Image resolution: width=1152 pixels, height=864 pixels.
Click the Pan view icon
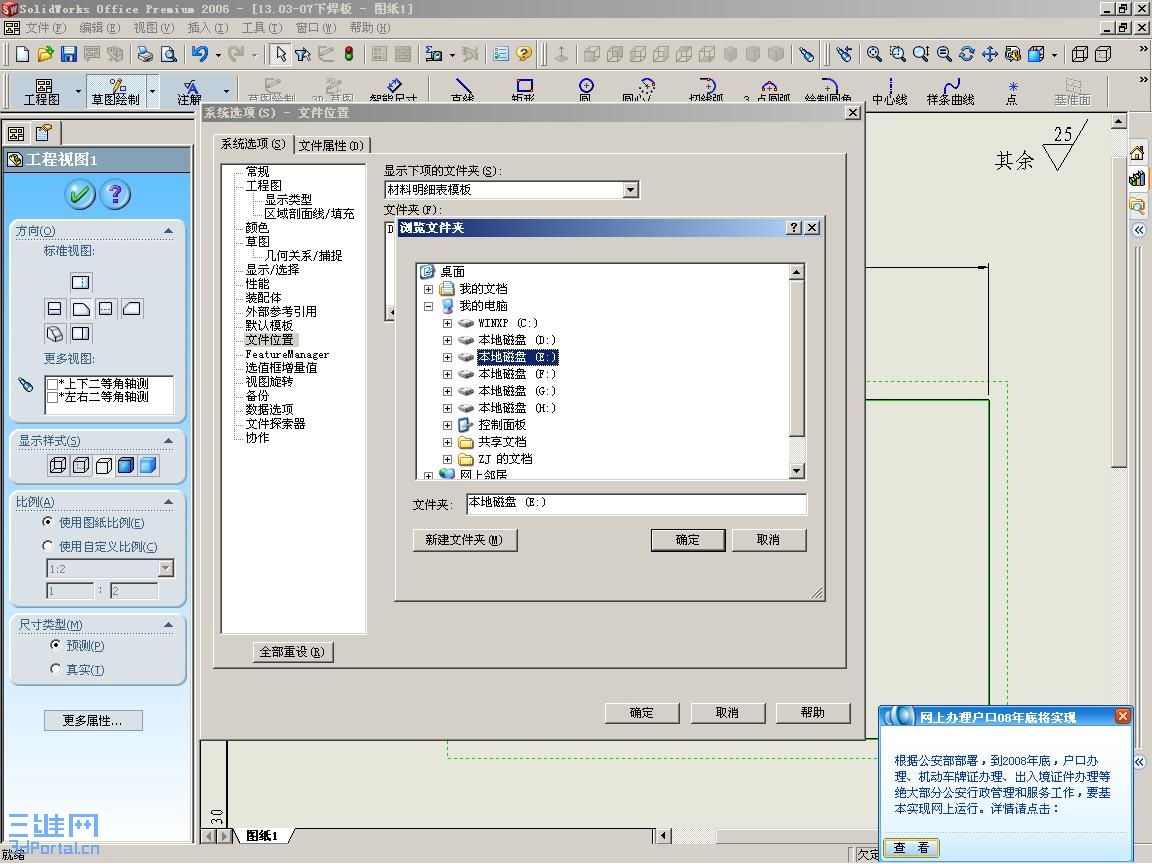(x=990, y=54)
